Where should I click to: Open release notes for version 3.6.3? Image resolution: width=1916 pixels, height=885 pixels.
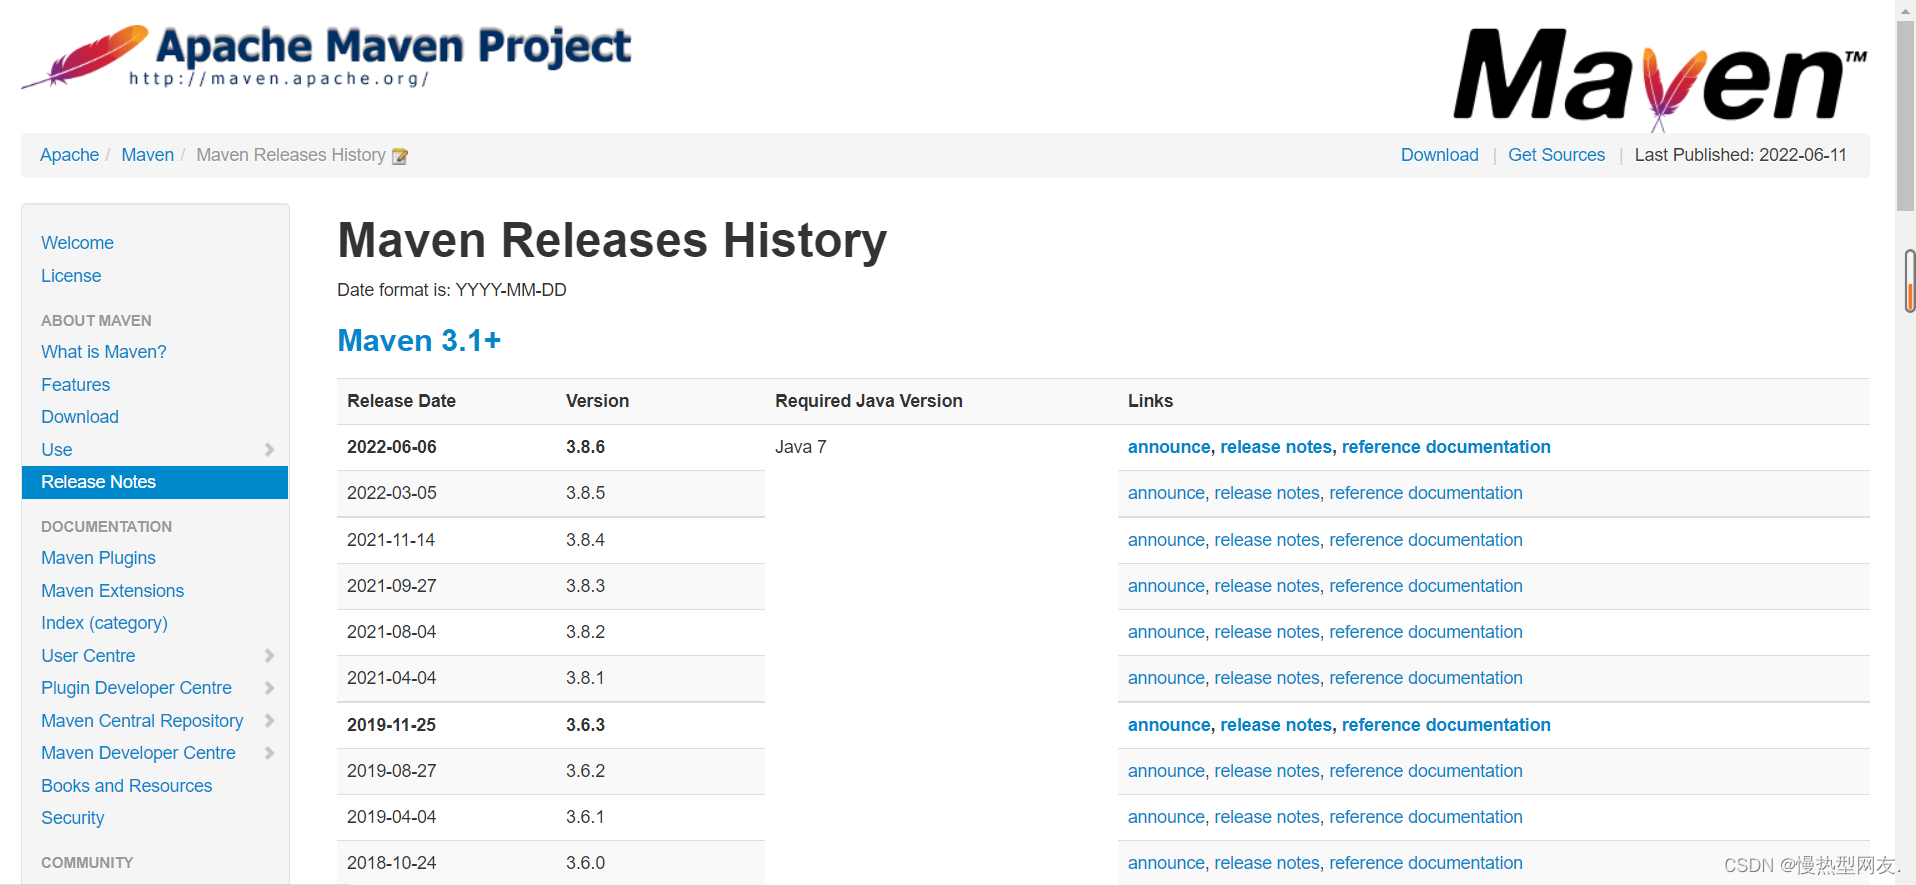tap(1276, 725)
